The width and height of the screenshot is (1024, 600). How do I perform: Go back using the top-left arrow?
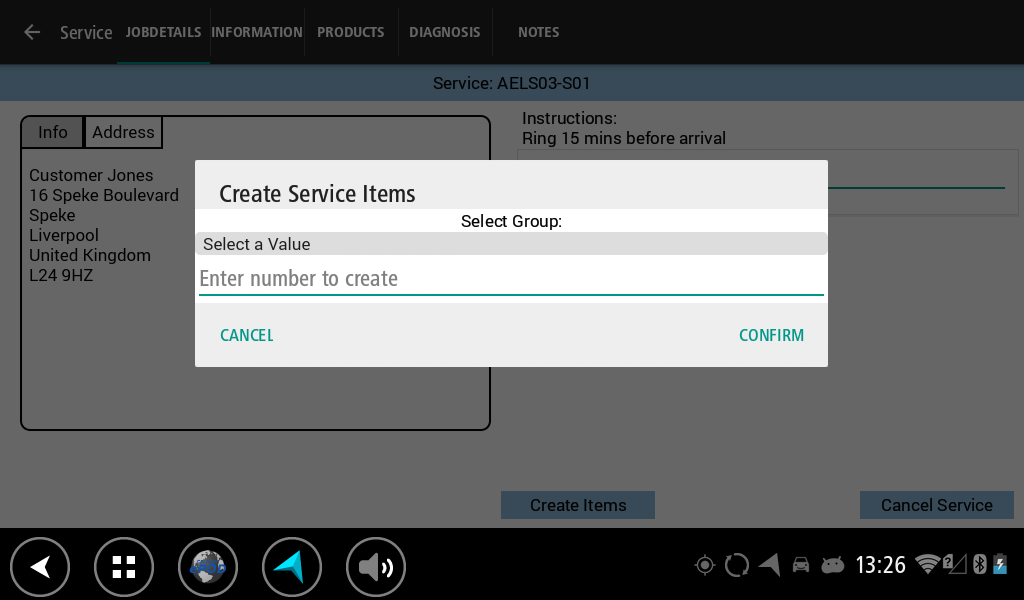(x=31, y=32)
